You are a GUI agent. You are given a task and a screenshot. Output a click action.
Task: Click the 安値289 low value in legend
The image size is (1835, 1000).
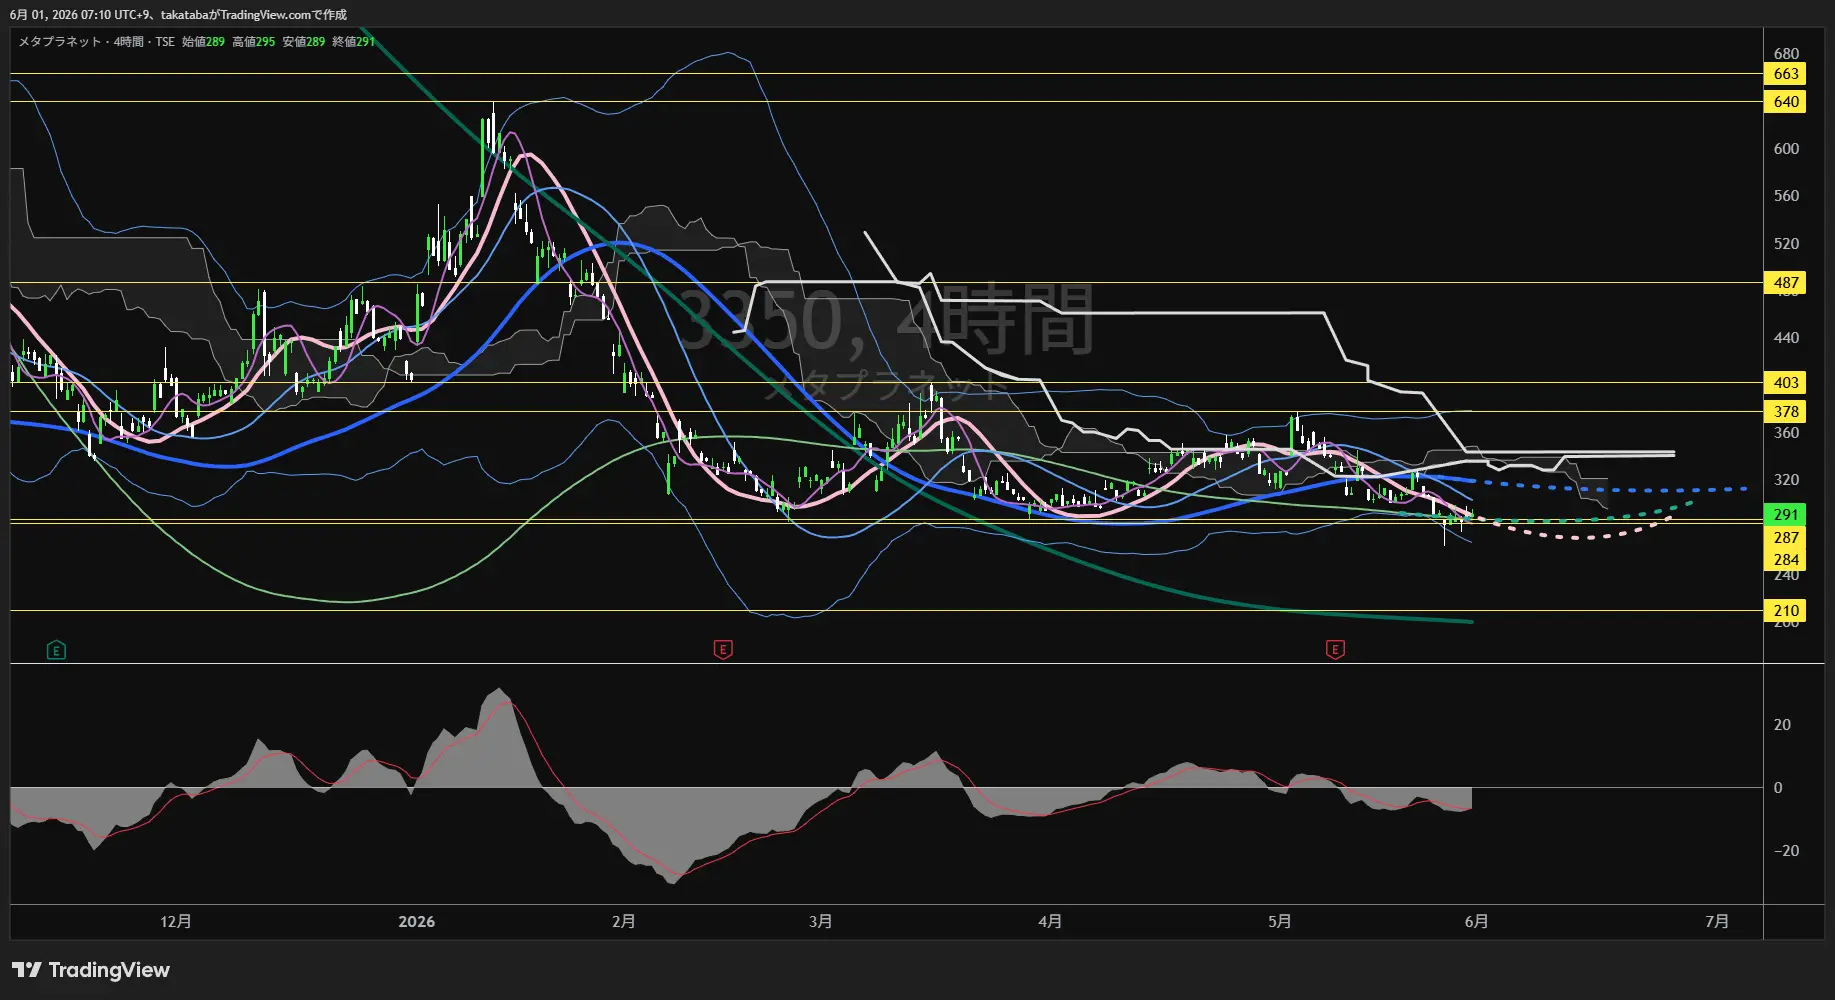pos(303,42)
